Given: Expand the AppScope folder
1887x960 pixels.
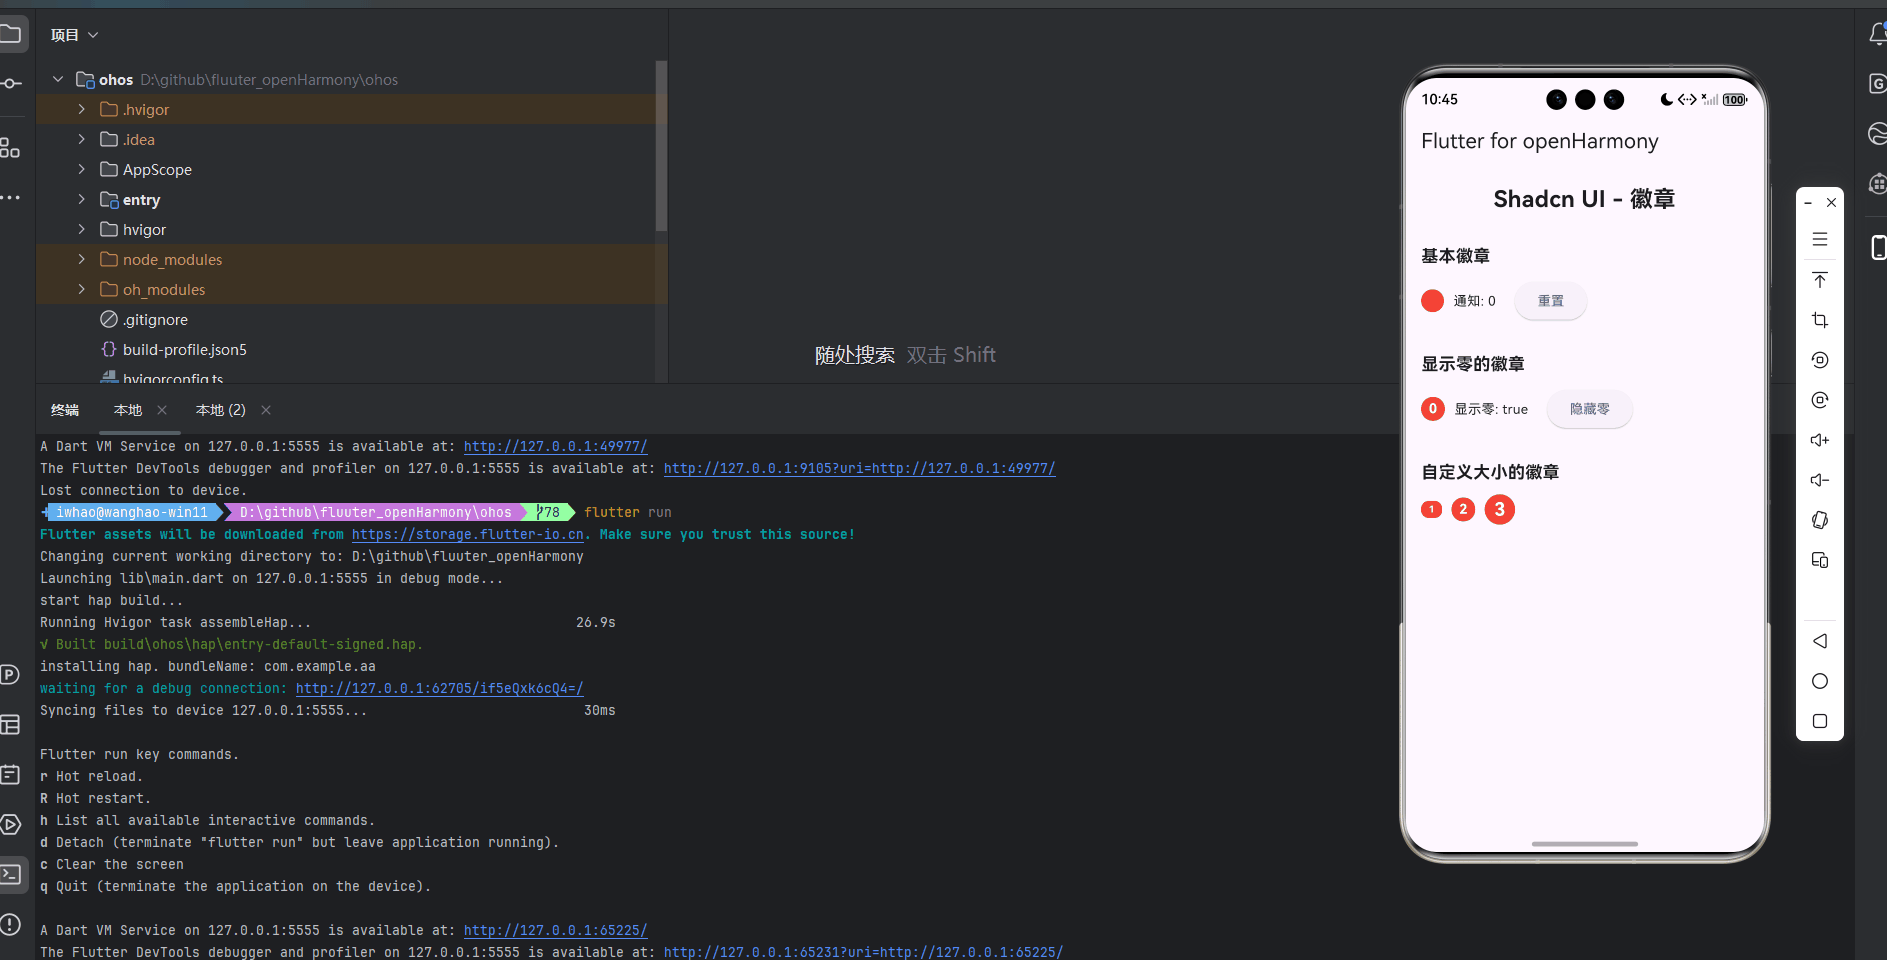Looking at the screenshot, I should tap(81, 169).
